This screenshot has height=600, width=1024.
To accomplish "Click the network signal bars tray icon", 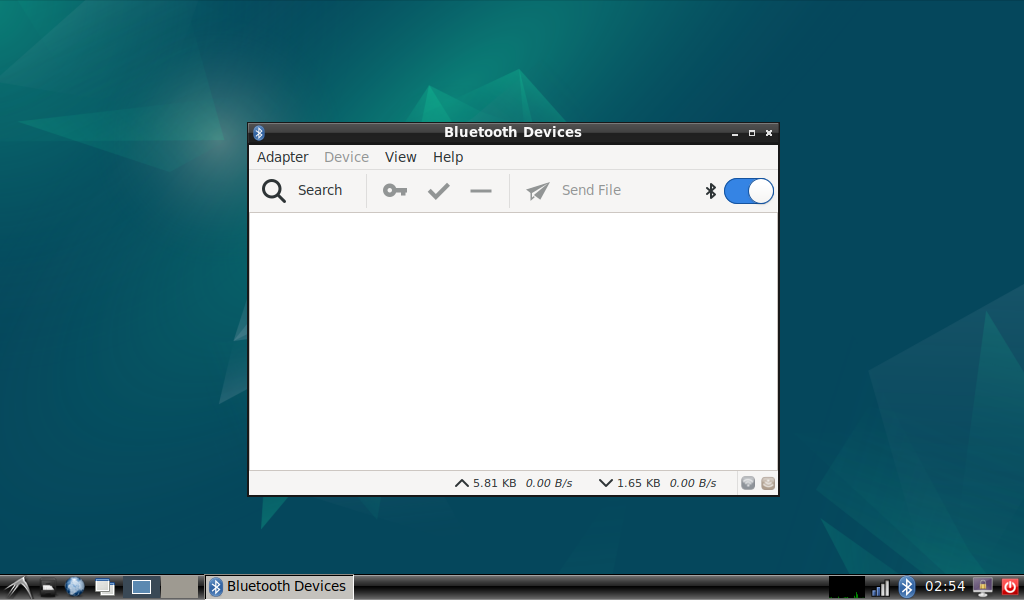I will click(x=881, y=588).
